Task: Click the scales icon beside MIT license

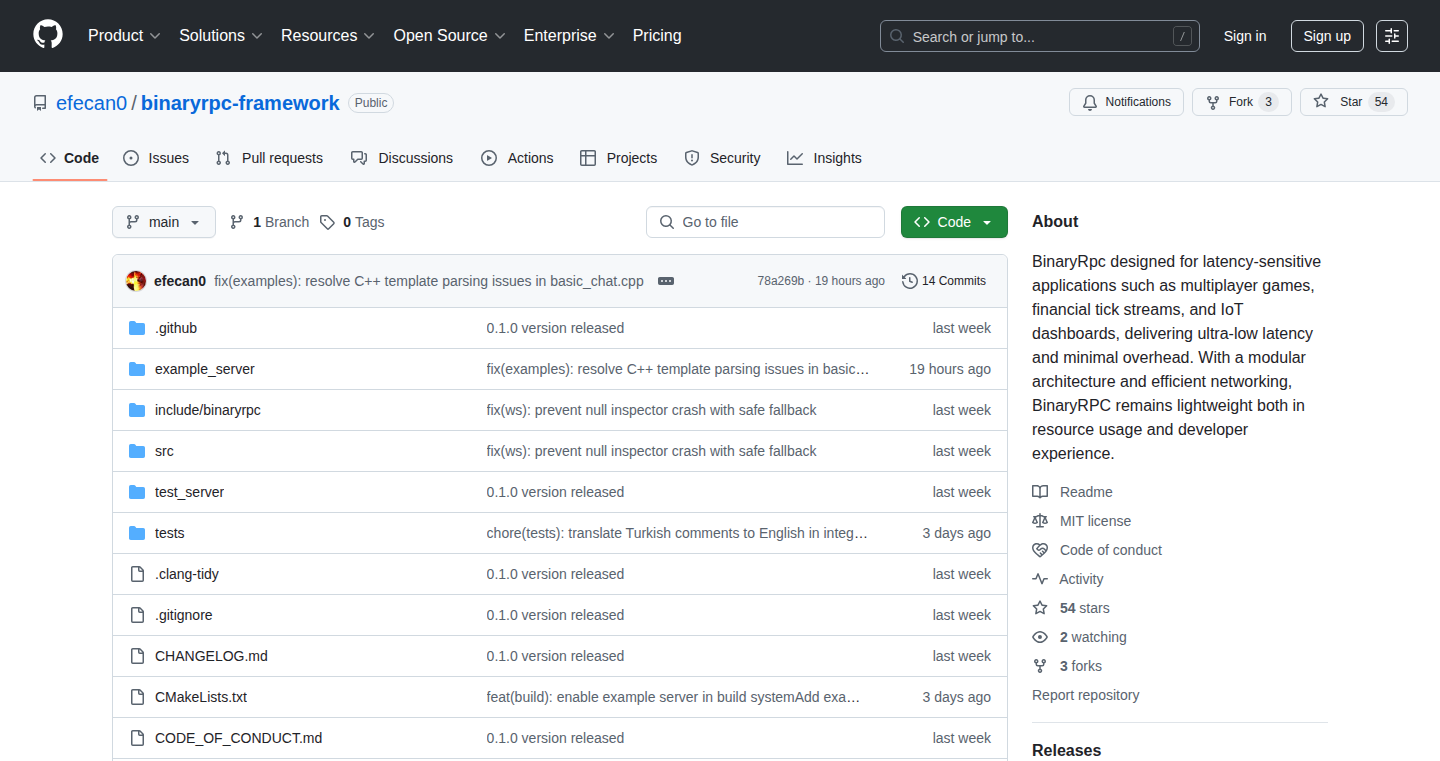Action: coord(1040,521)
